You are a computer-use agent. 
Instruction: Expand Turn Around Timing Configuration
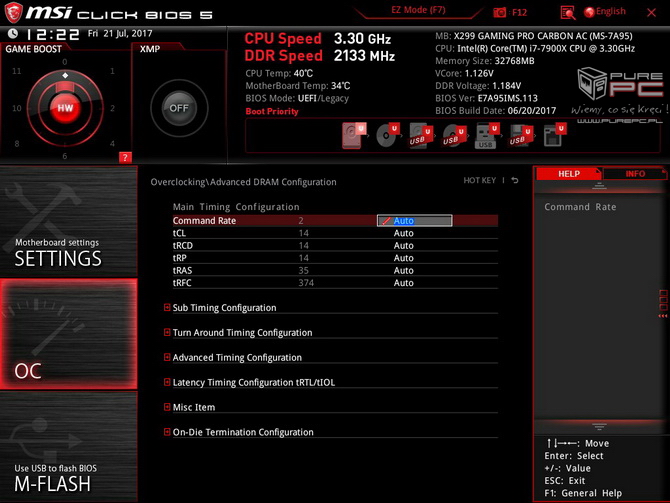(x=242, y=332)
